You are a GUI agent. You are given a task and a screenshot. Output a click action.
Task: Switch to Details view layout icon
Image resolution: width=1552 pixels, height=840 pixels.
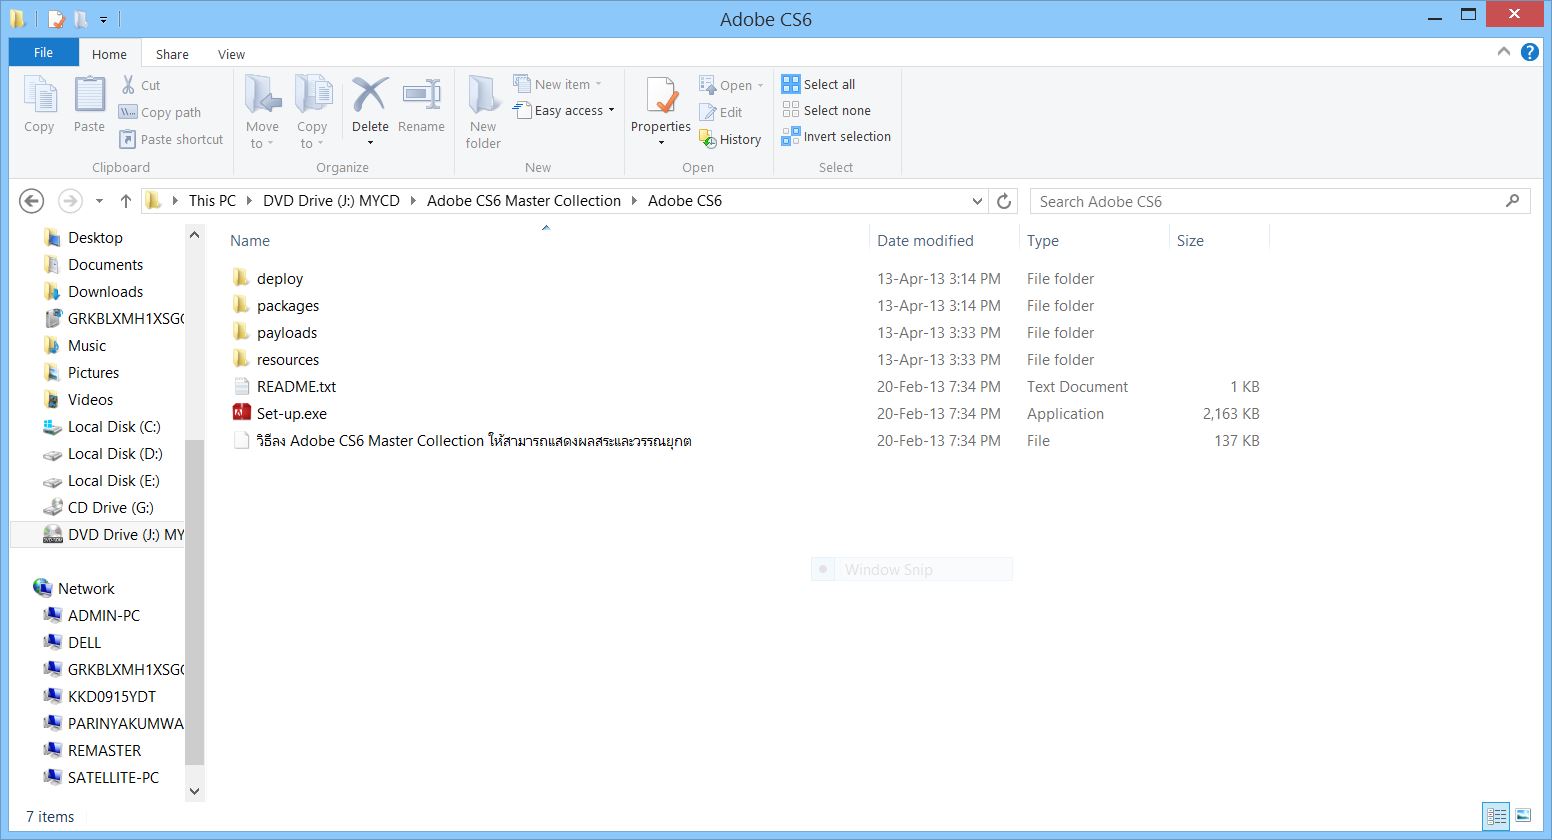pyautogui.click(x=1497, y=816)
